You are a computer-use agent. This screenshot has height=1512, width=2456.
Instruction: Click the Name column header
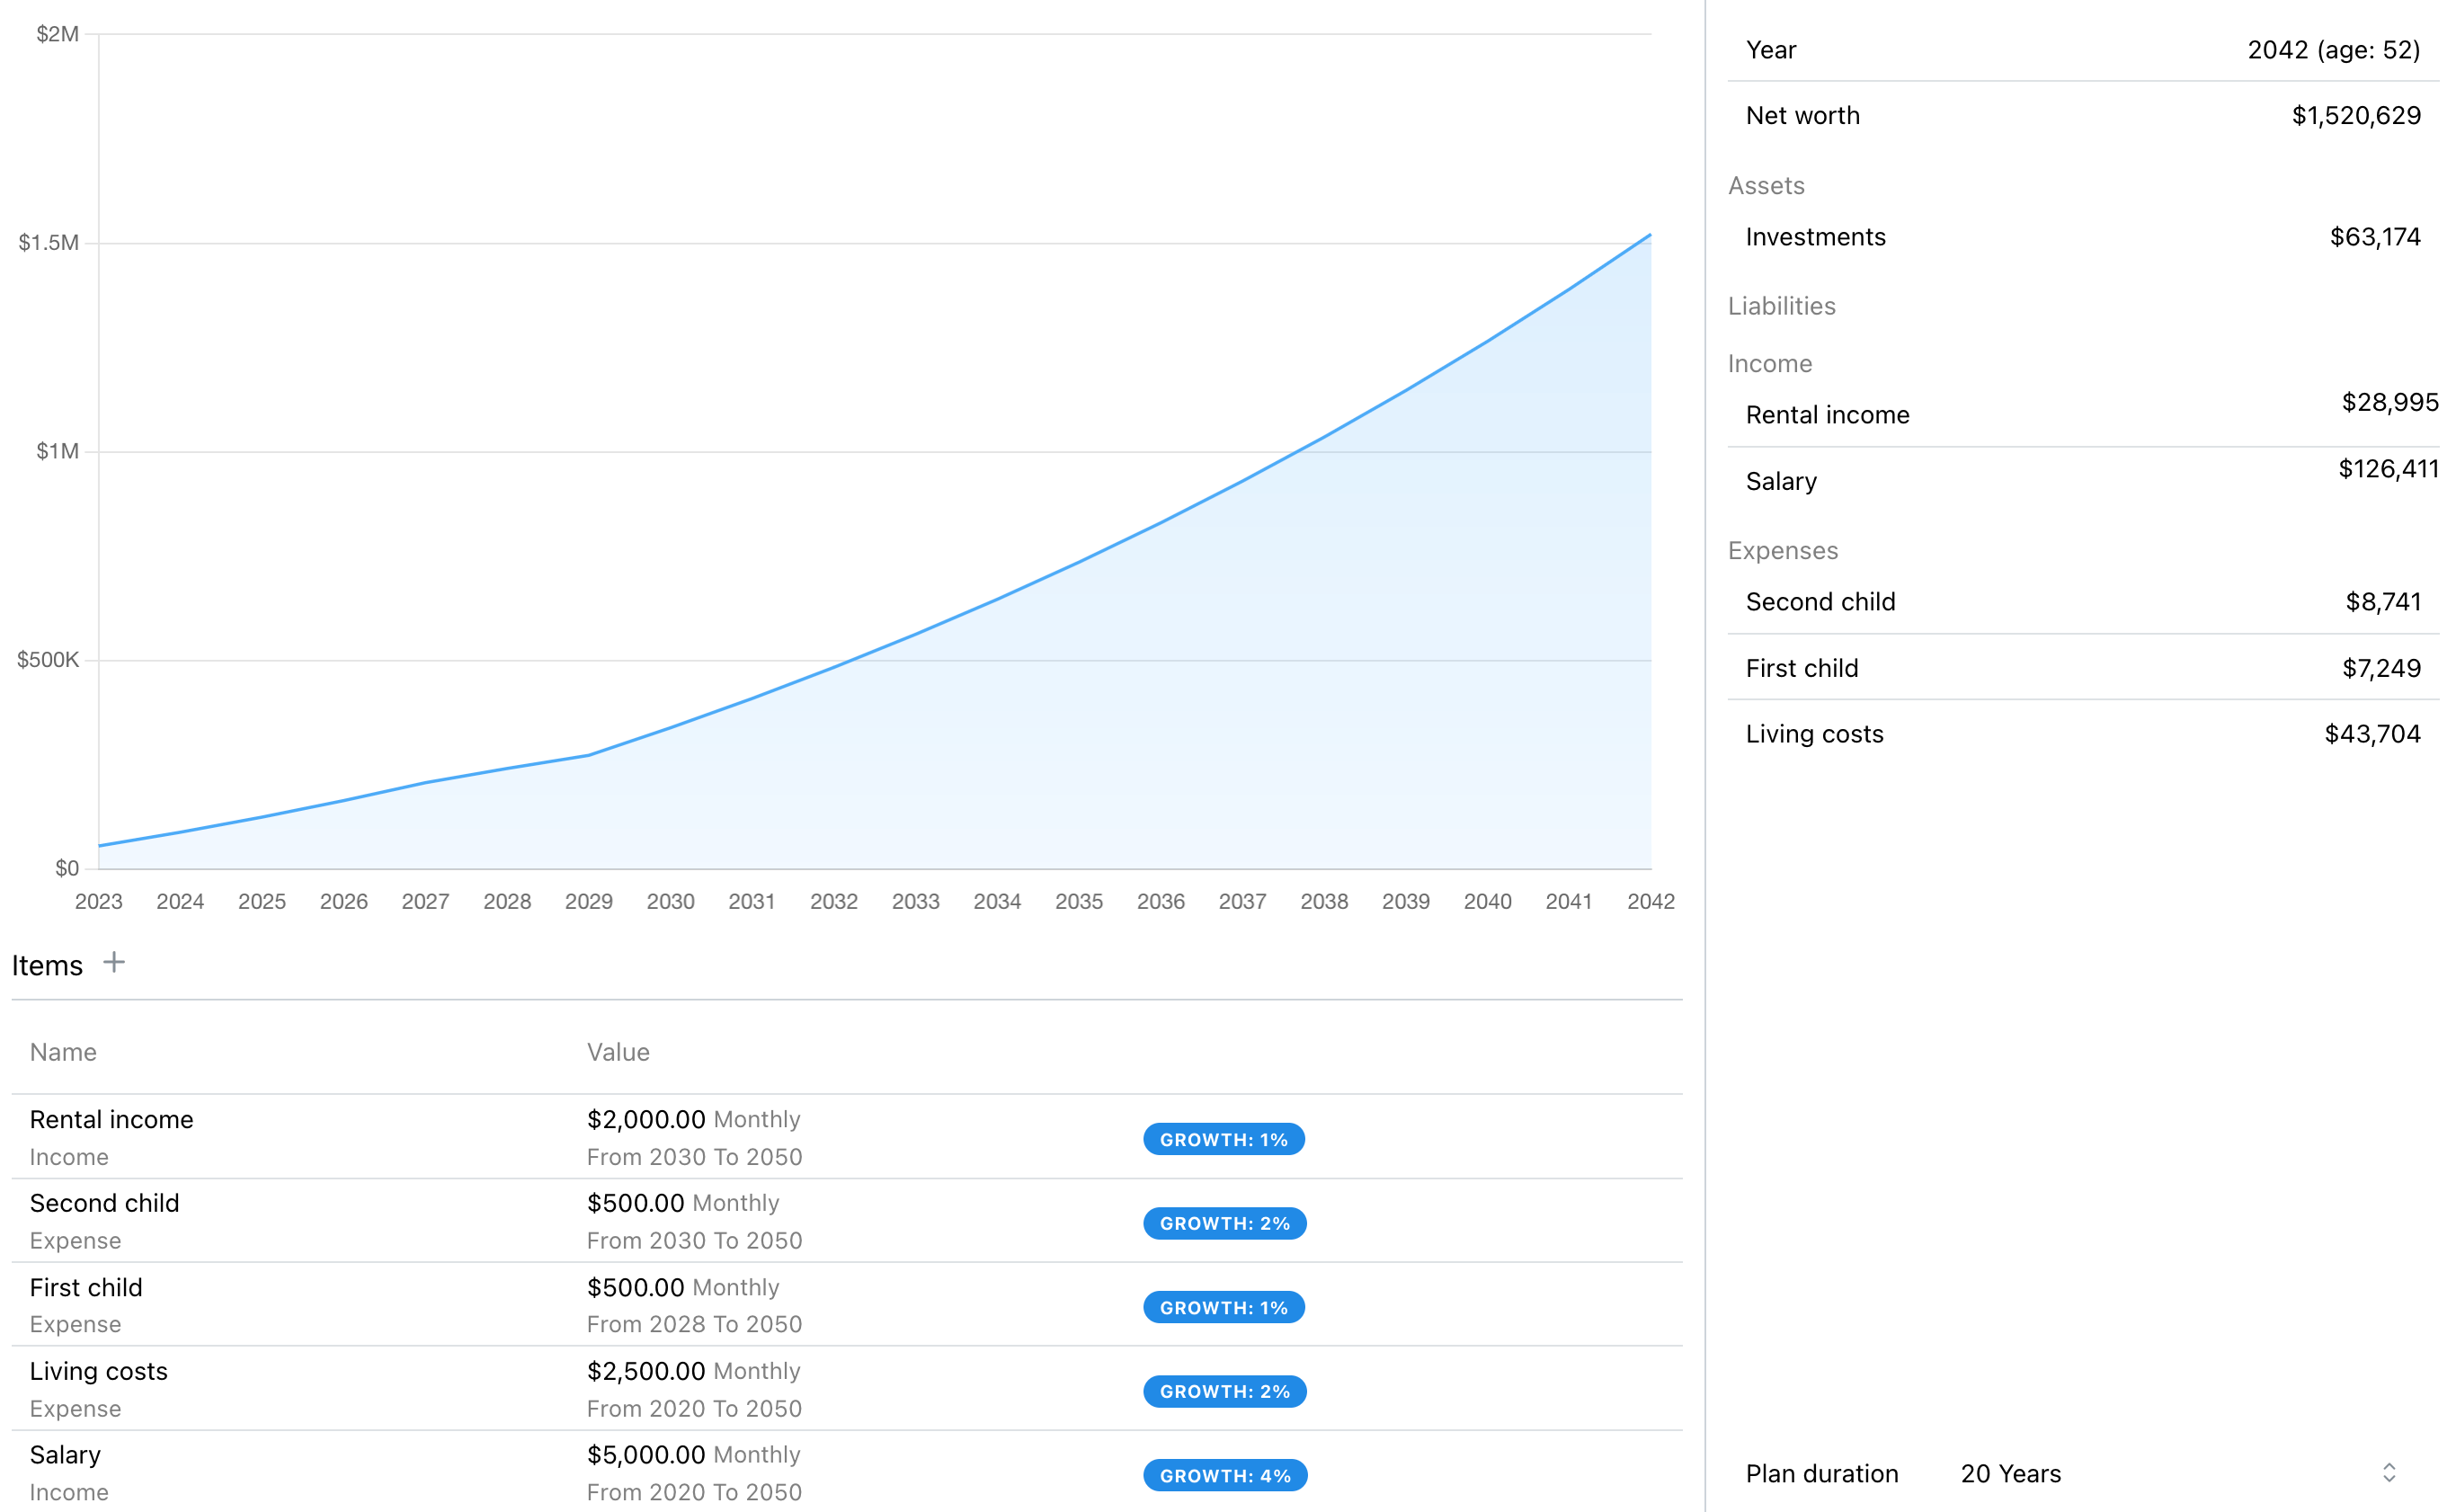tap(62, 1051)
